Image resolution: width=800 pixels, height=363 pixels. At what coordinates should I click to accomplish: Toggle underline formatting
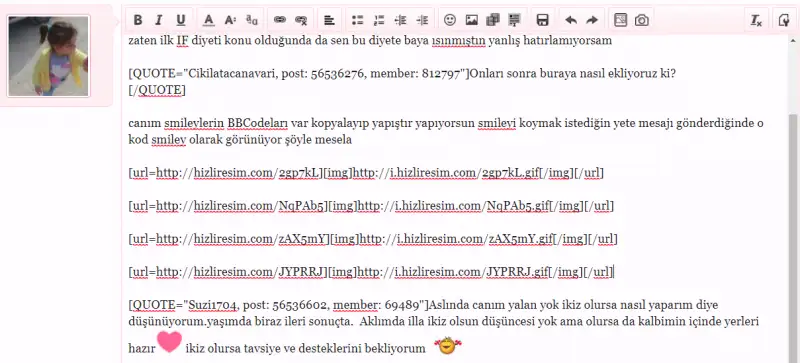click(181, 20)
